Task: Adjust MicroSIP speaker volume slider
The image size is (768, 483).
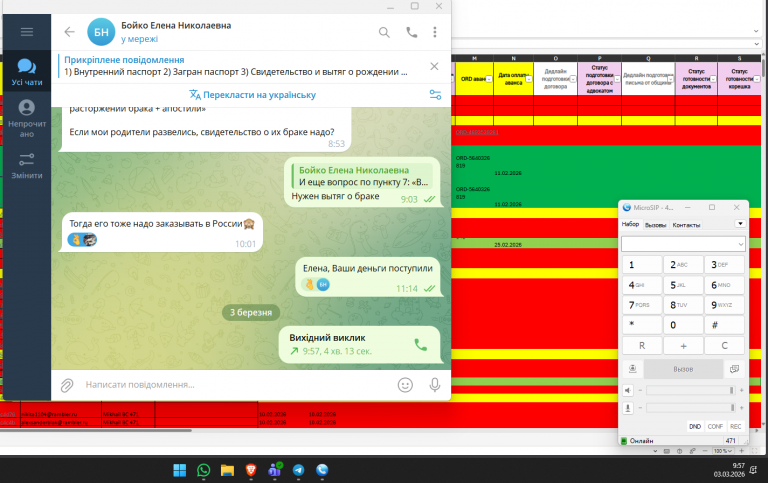Action: coord(691,390)
